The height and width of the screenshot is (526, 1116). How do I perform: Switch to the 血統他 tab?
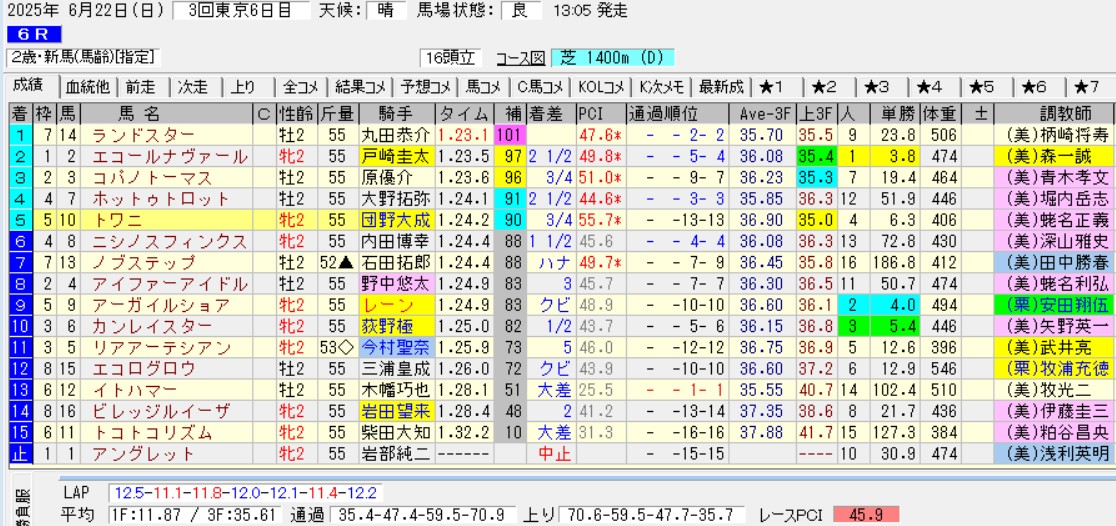pyautogui.click(x=88, y=86)
